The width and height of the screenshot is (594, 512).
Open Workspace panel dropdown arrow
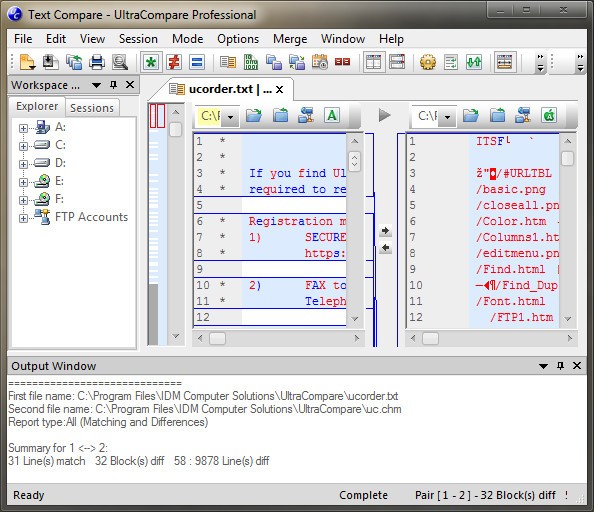click(x=96, y=85)
